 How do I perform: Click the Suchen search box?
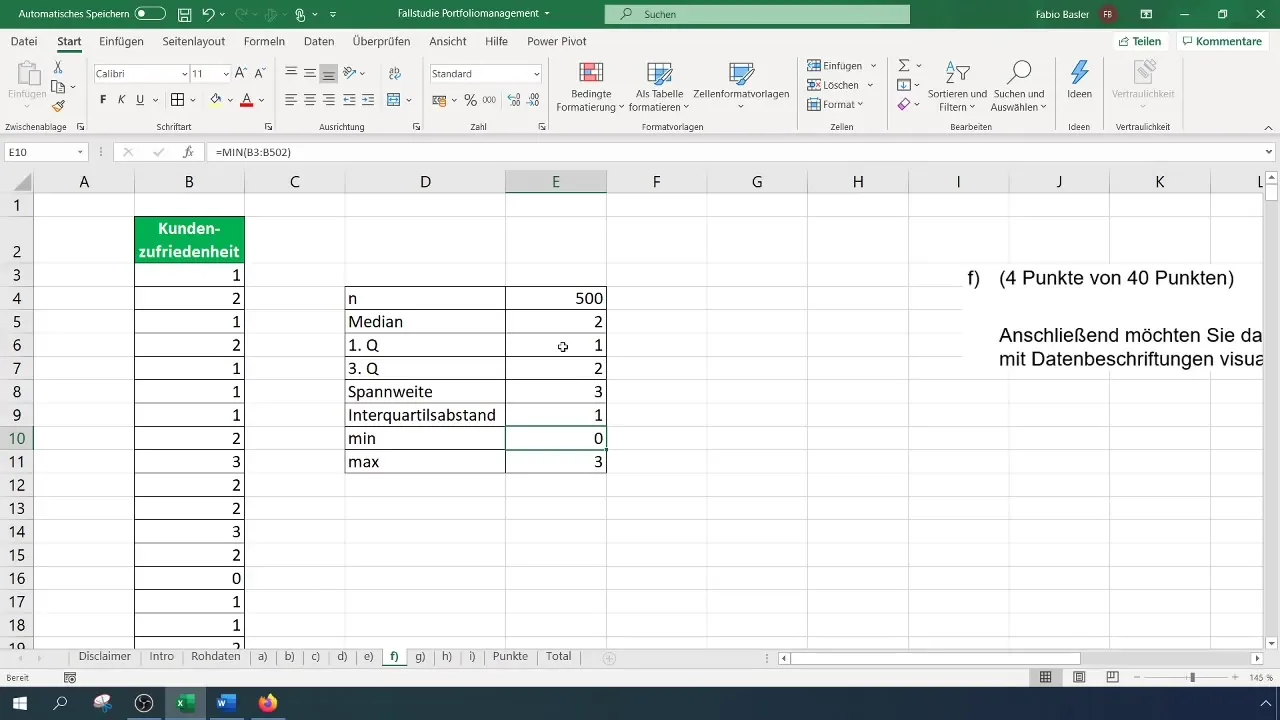pyautogui.click(x=757, y=14)
